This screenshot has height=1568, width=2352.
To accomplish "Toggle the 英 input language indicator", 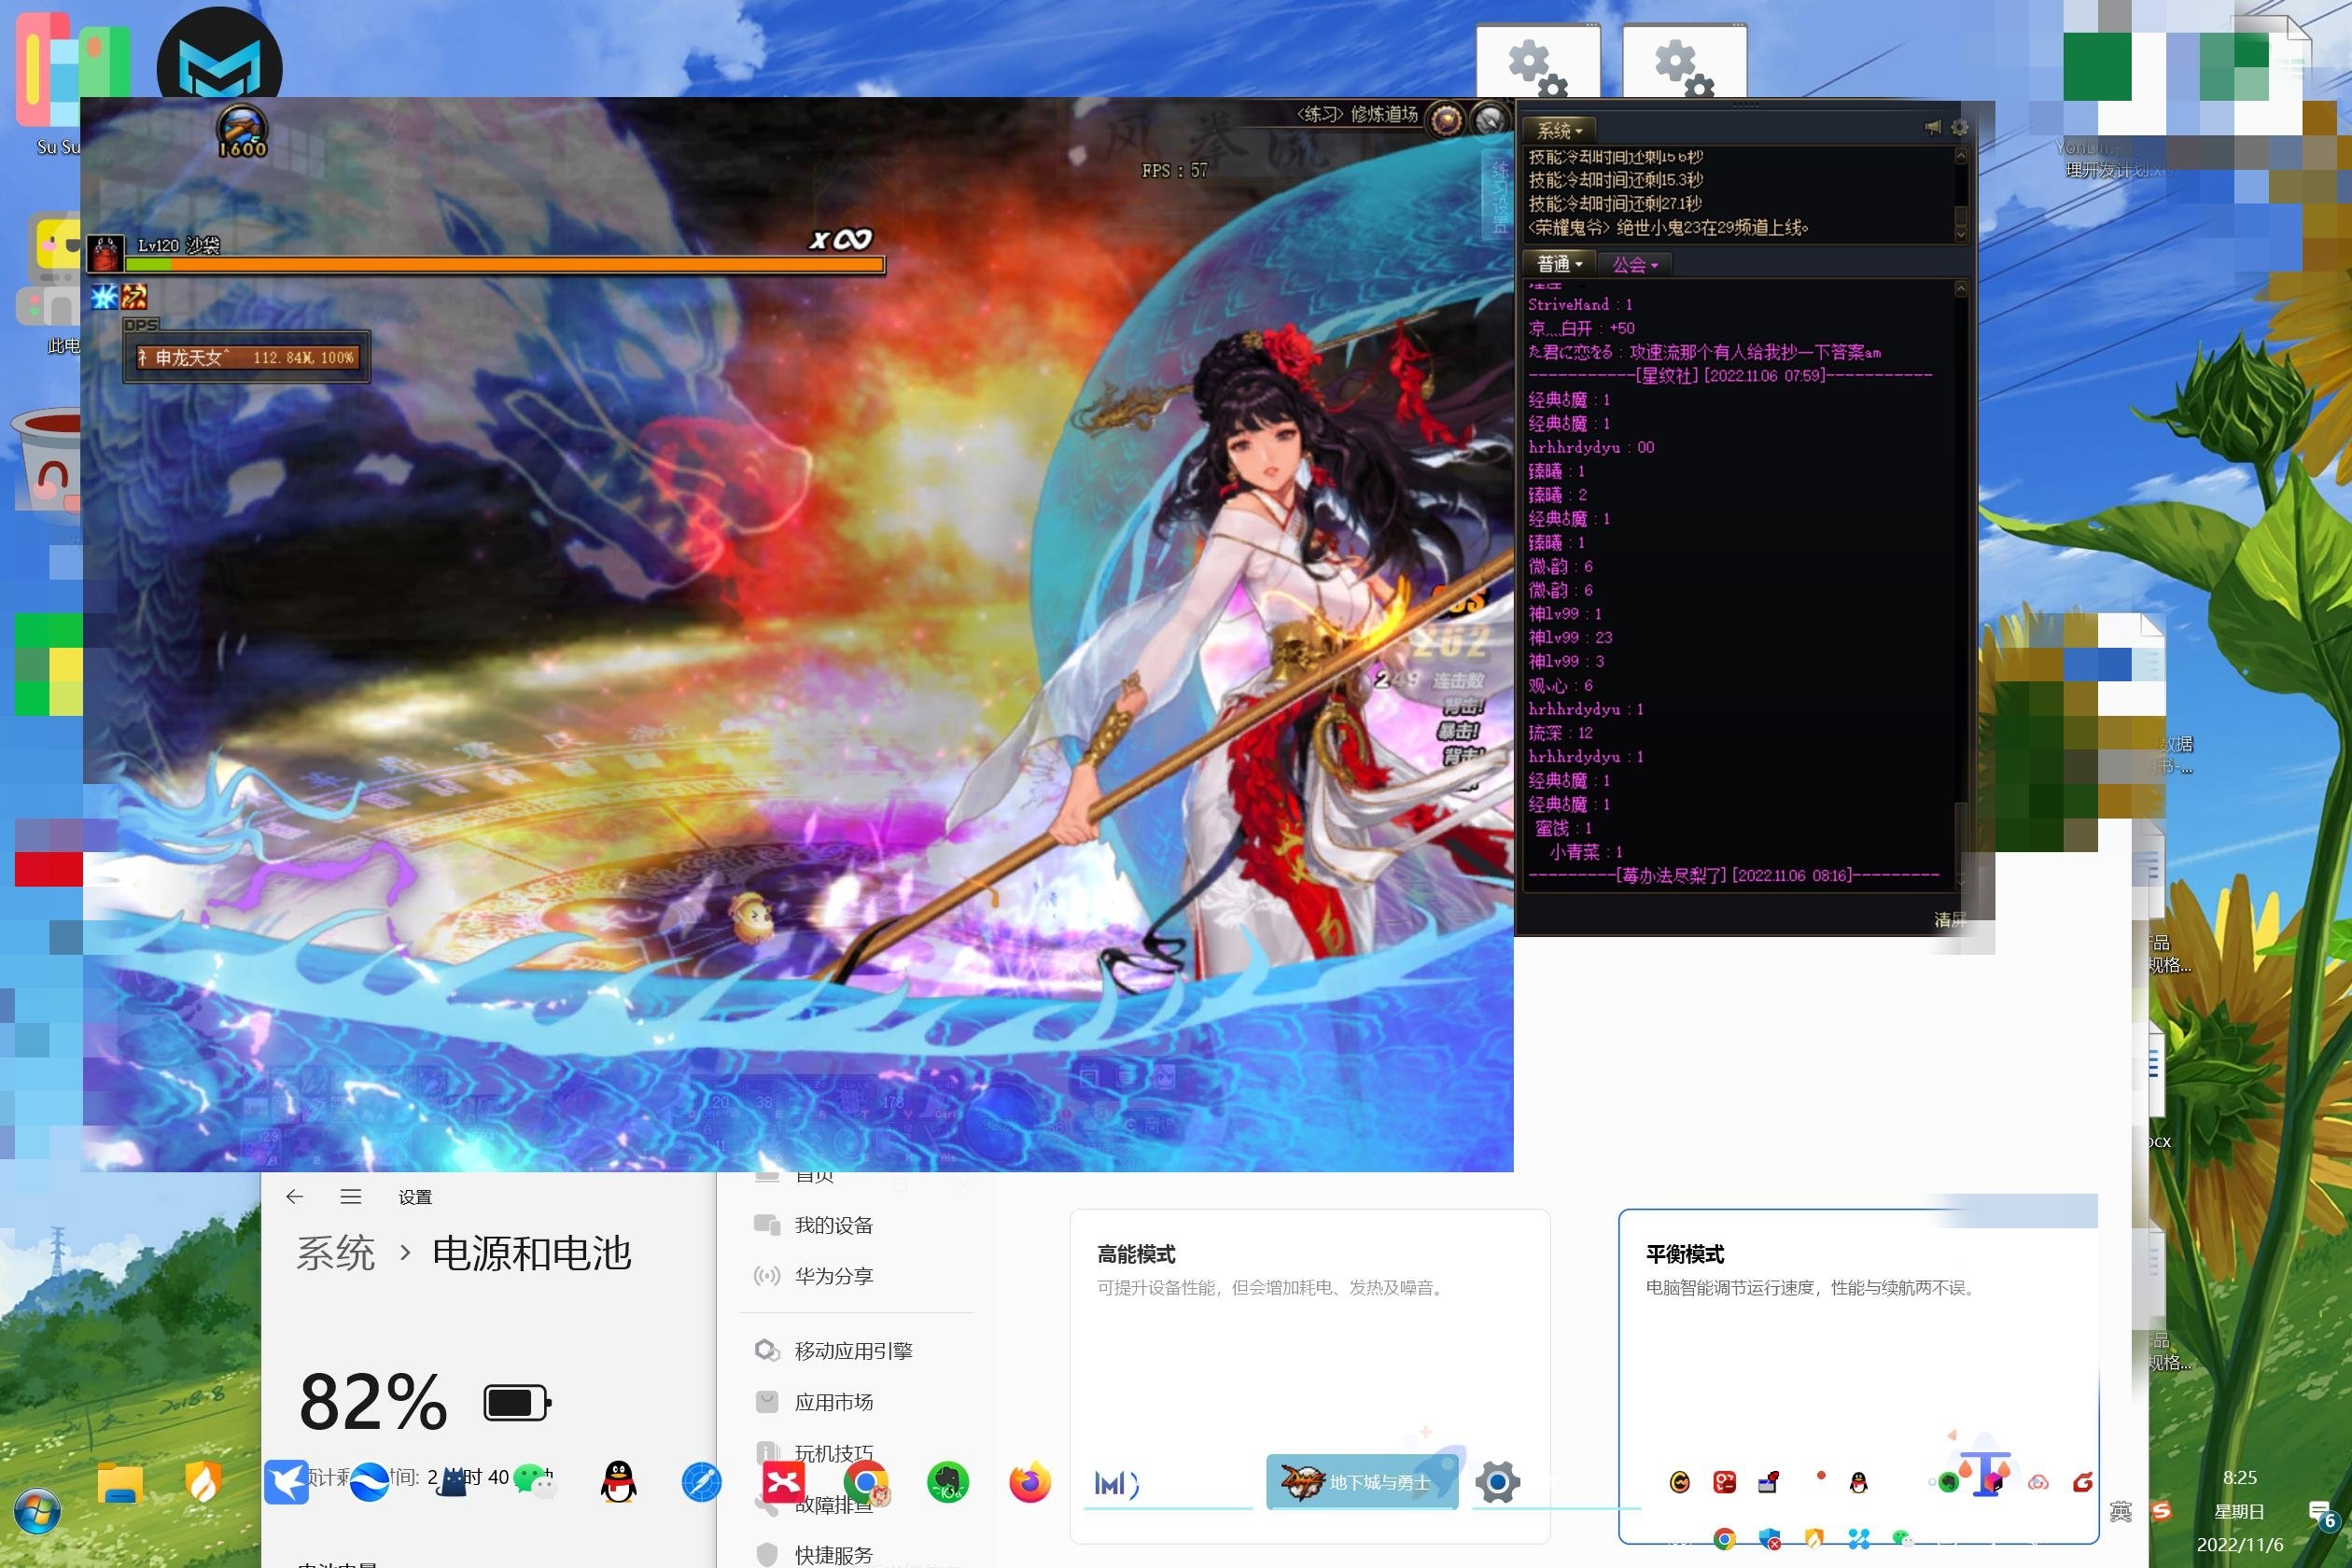I will tap(2119, 1512).
